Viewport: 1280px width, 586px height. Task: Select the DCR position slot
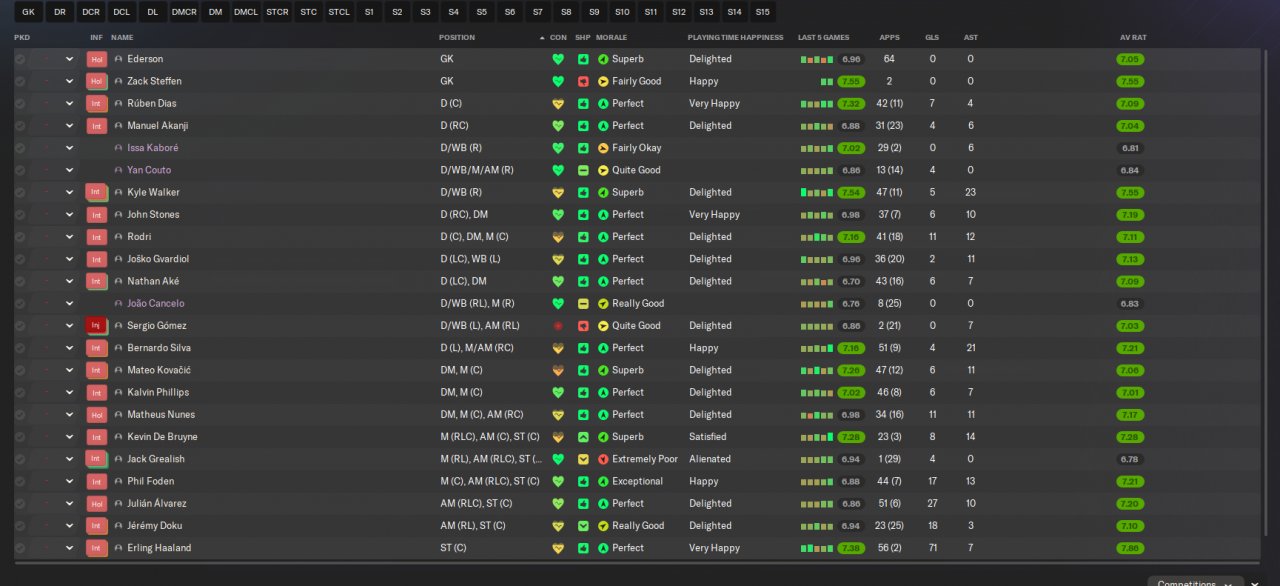pos(91,12)
